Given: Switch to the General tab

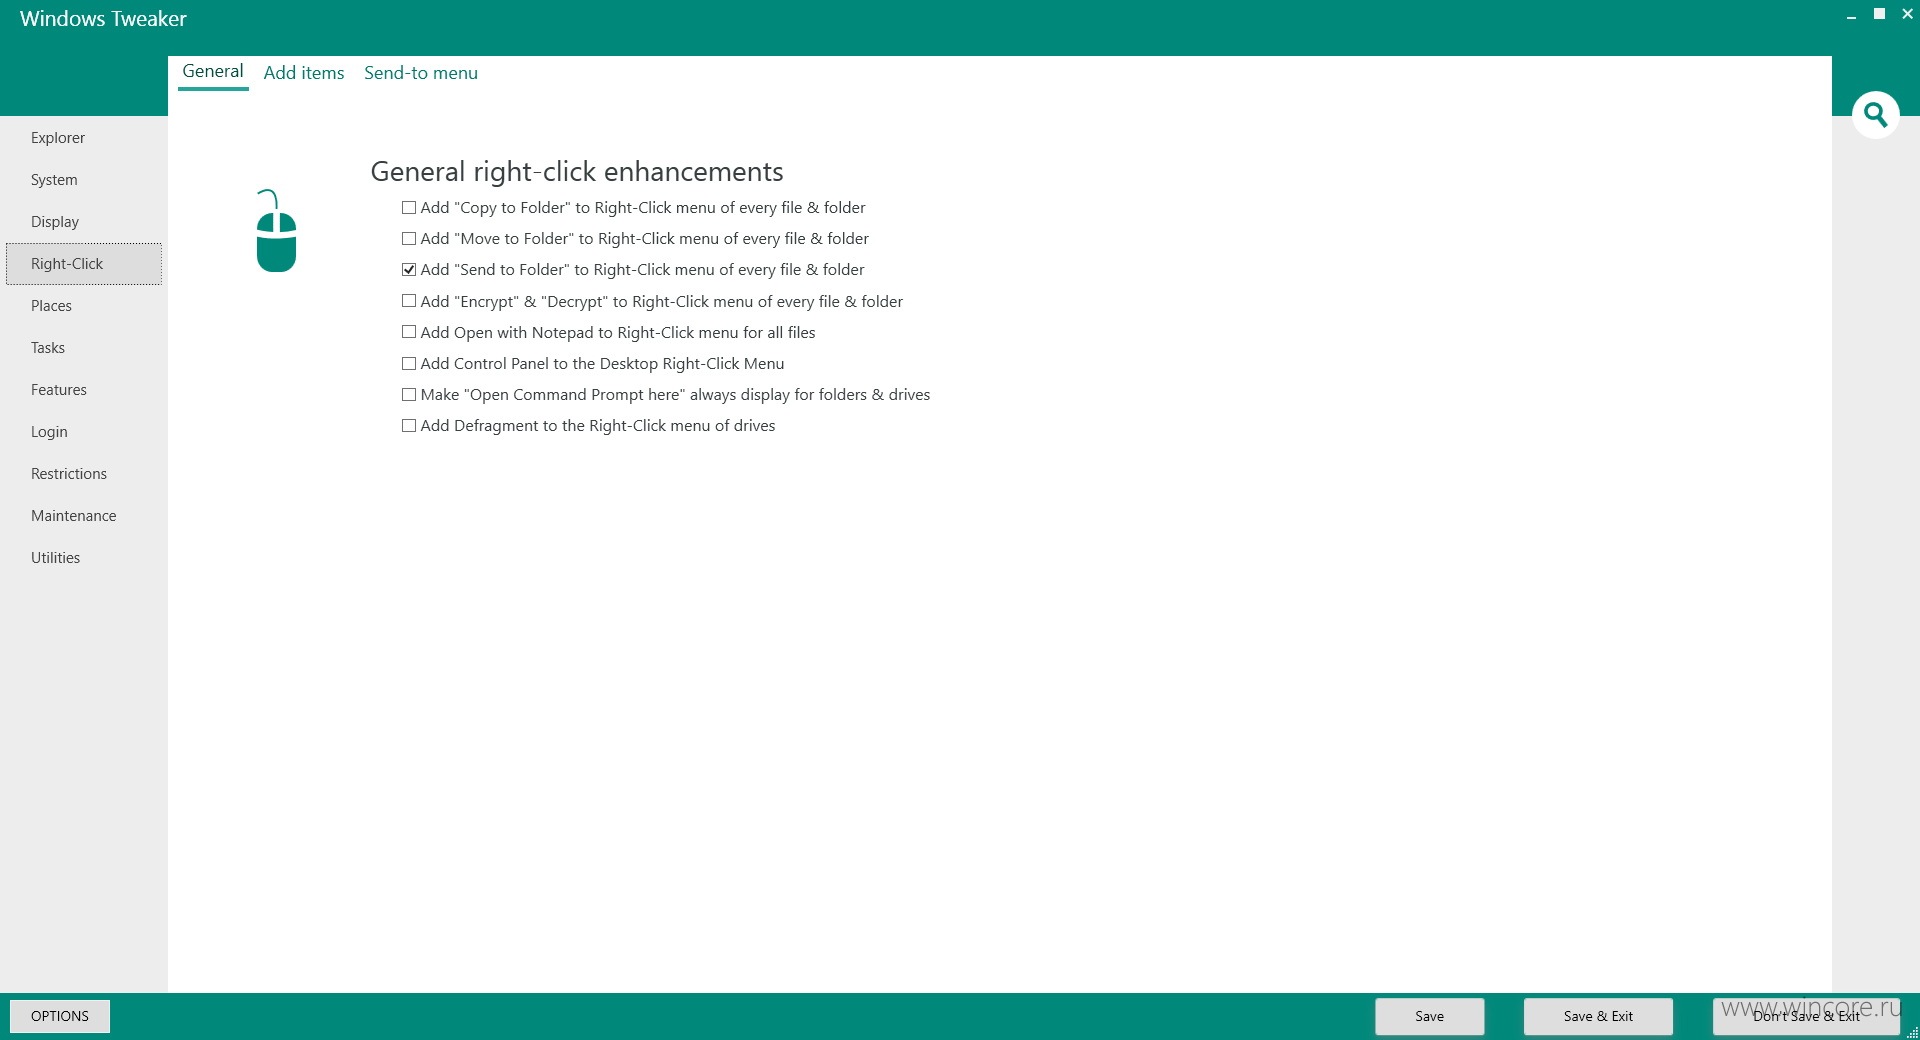Looking at the screenshot, I should pyautogui.click(x=213, y=72).
